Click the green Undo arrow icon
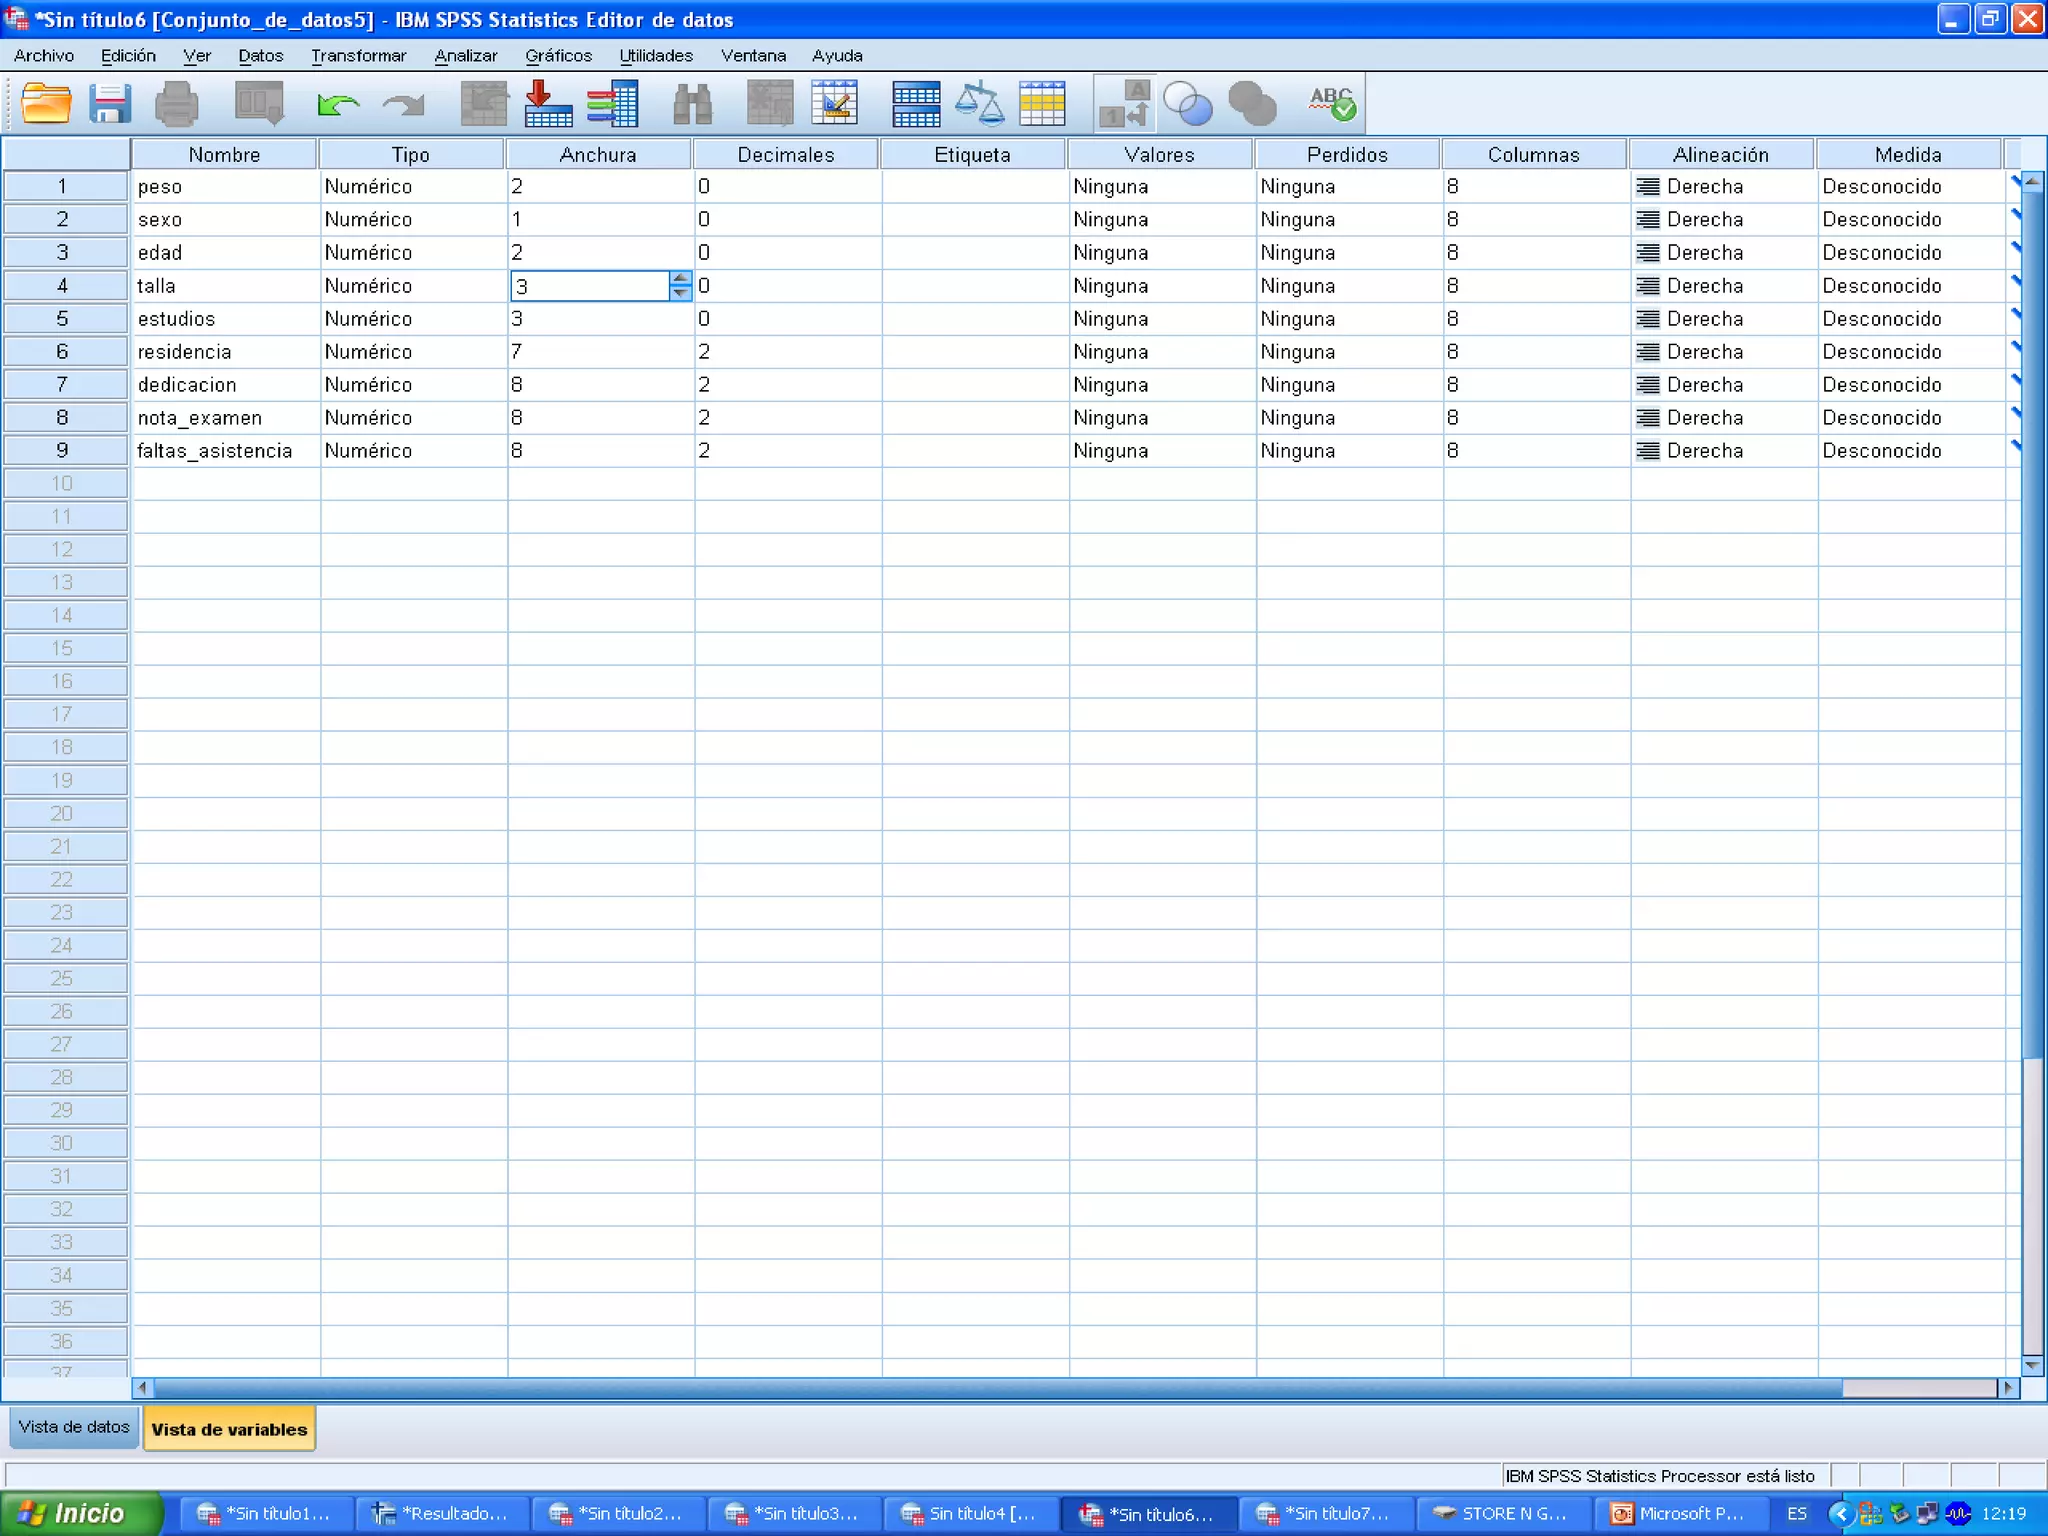 point(338,103)
